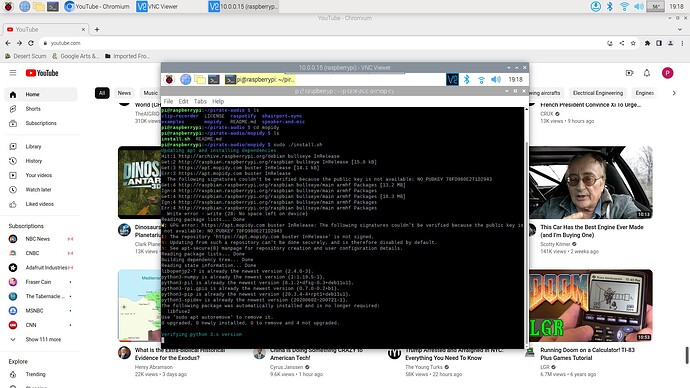Open Google Arts & Culture bookmark
690x388 pixels.
pos(75,56)
